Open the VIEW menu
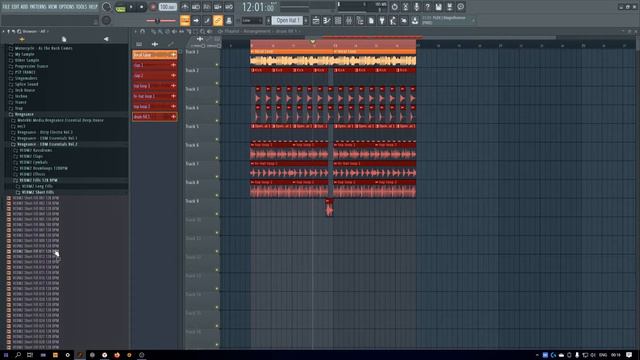Viewport: 640px width, 360px height. [x=53, y=7]
